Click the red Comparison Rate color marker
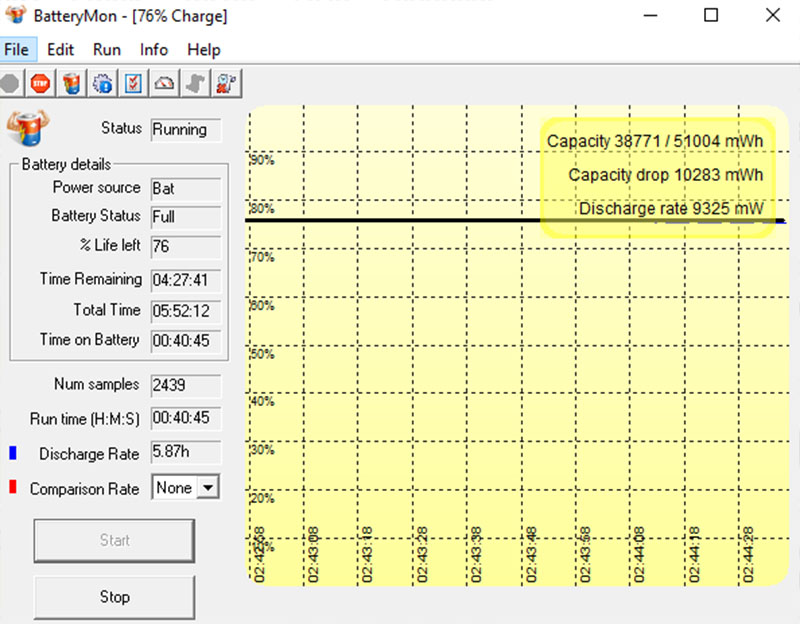This screenshot has height=624, width=800. click(13, 487)
